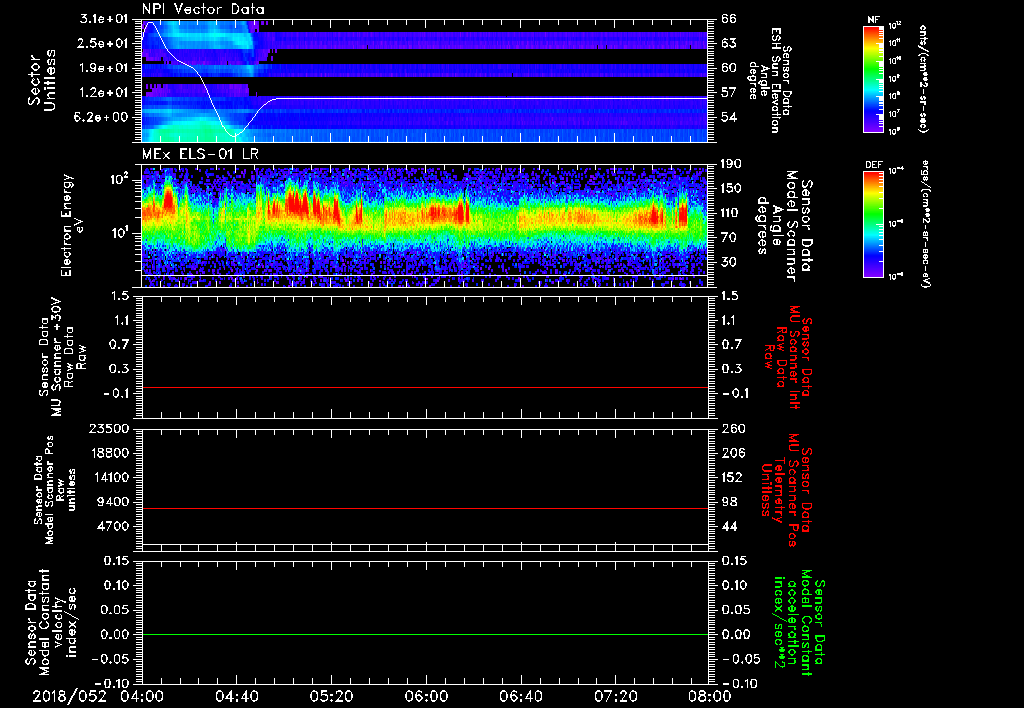Click the 110 scanner angle tick label
The height and width of the screenshot is (708, 1024).
(731, 213)
